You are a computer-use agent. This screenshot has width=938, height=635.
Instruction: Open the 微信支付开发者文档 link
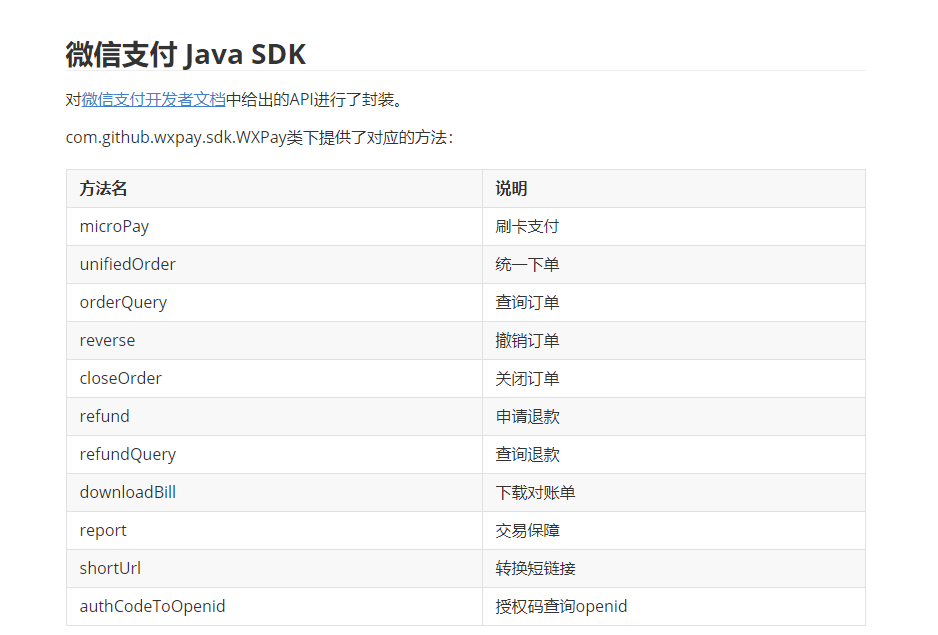pyautogui.click(x=153, y=99)
